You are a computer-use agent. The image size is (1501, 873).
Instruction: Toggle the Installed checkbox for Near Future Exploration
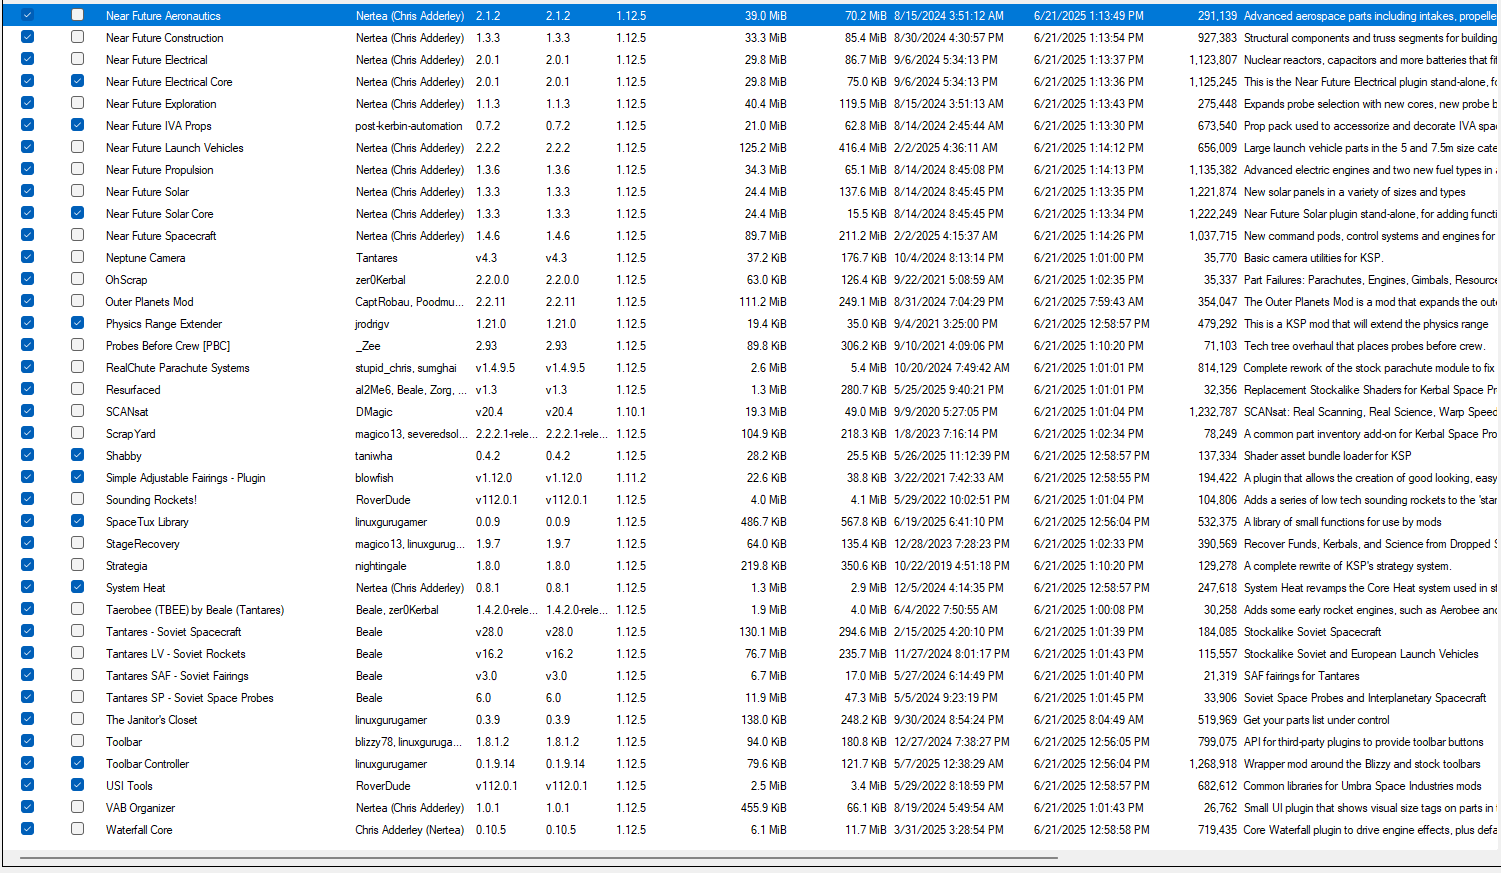tap(27, 103)
